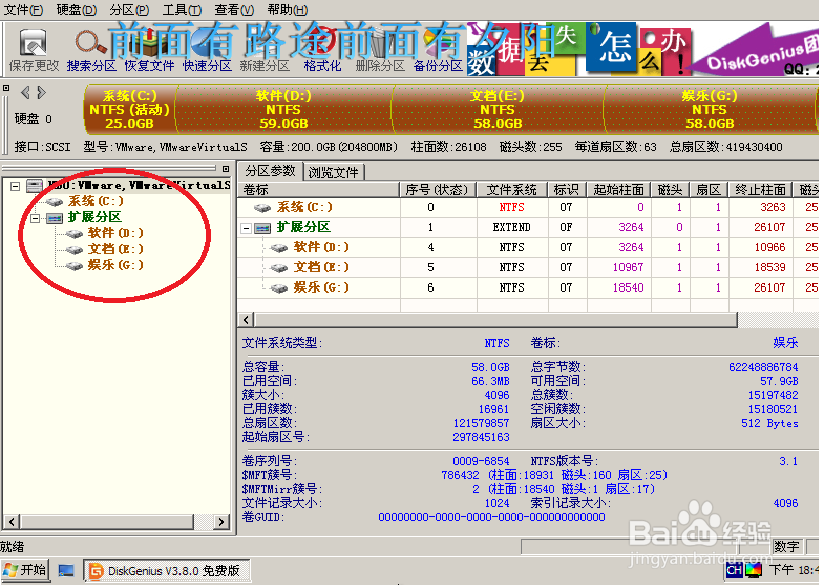Screen dimensions: 819x587
Task: Go to previous disk with left arrow
Action: point(25,93)
